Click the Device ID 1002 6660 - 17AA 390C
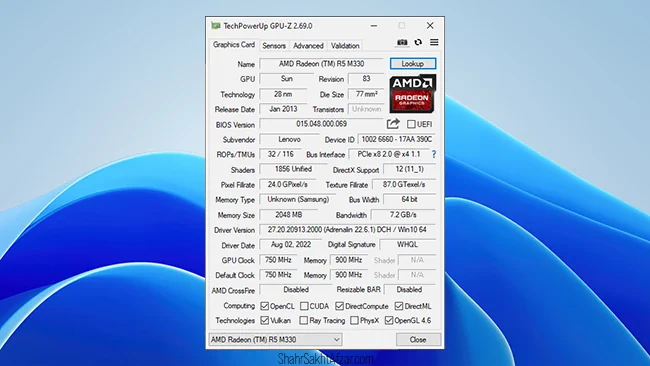 point(397,139)
